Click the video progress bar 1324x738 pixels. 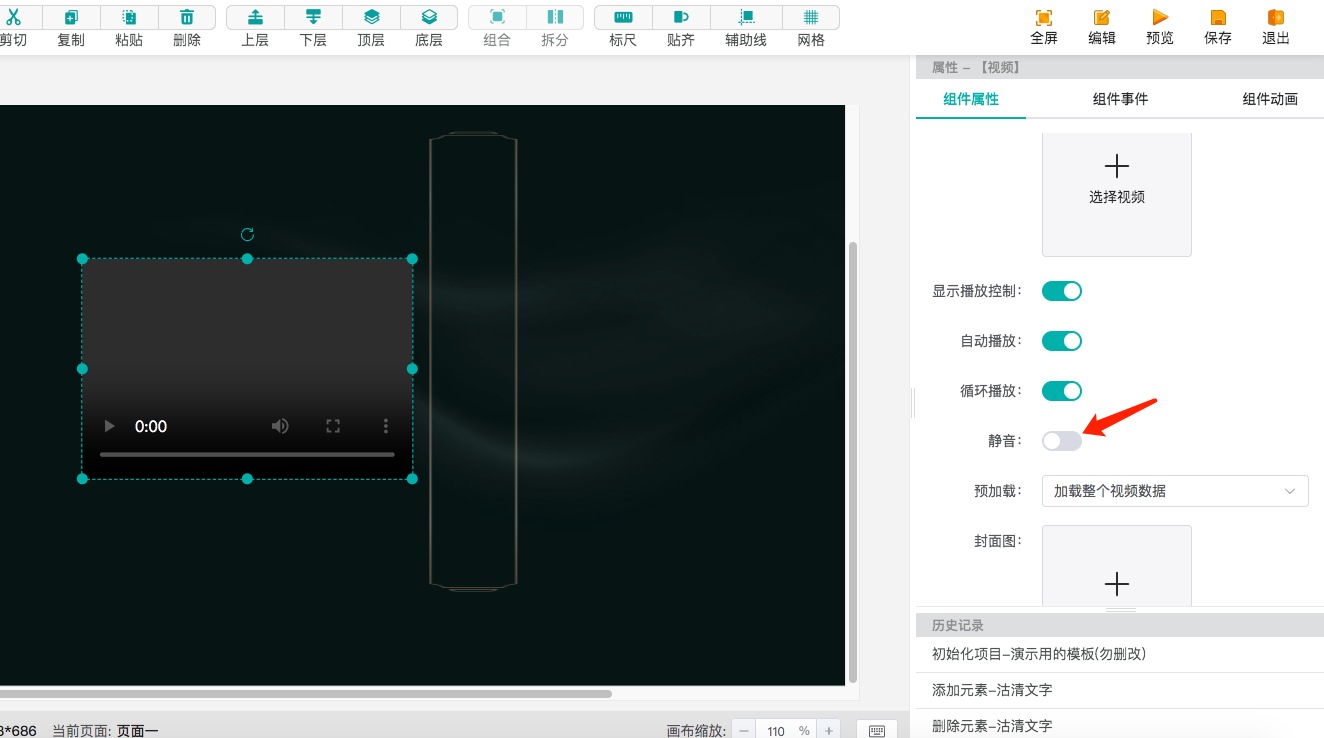246,455
